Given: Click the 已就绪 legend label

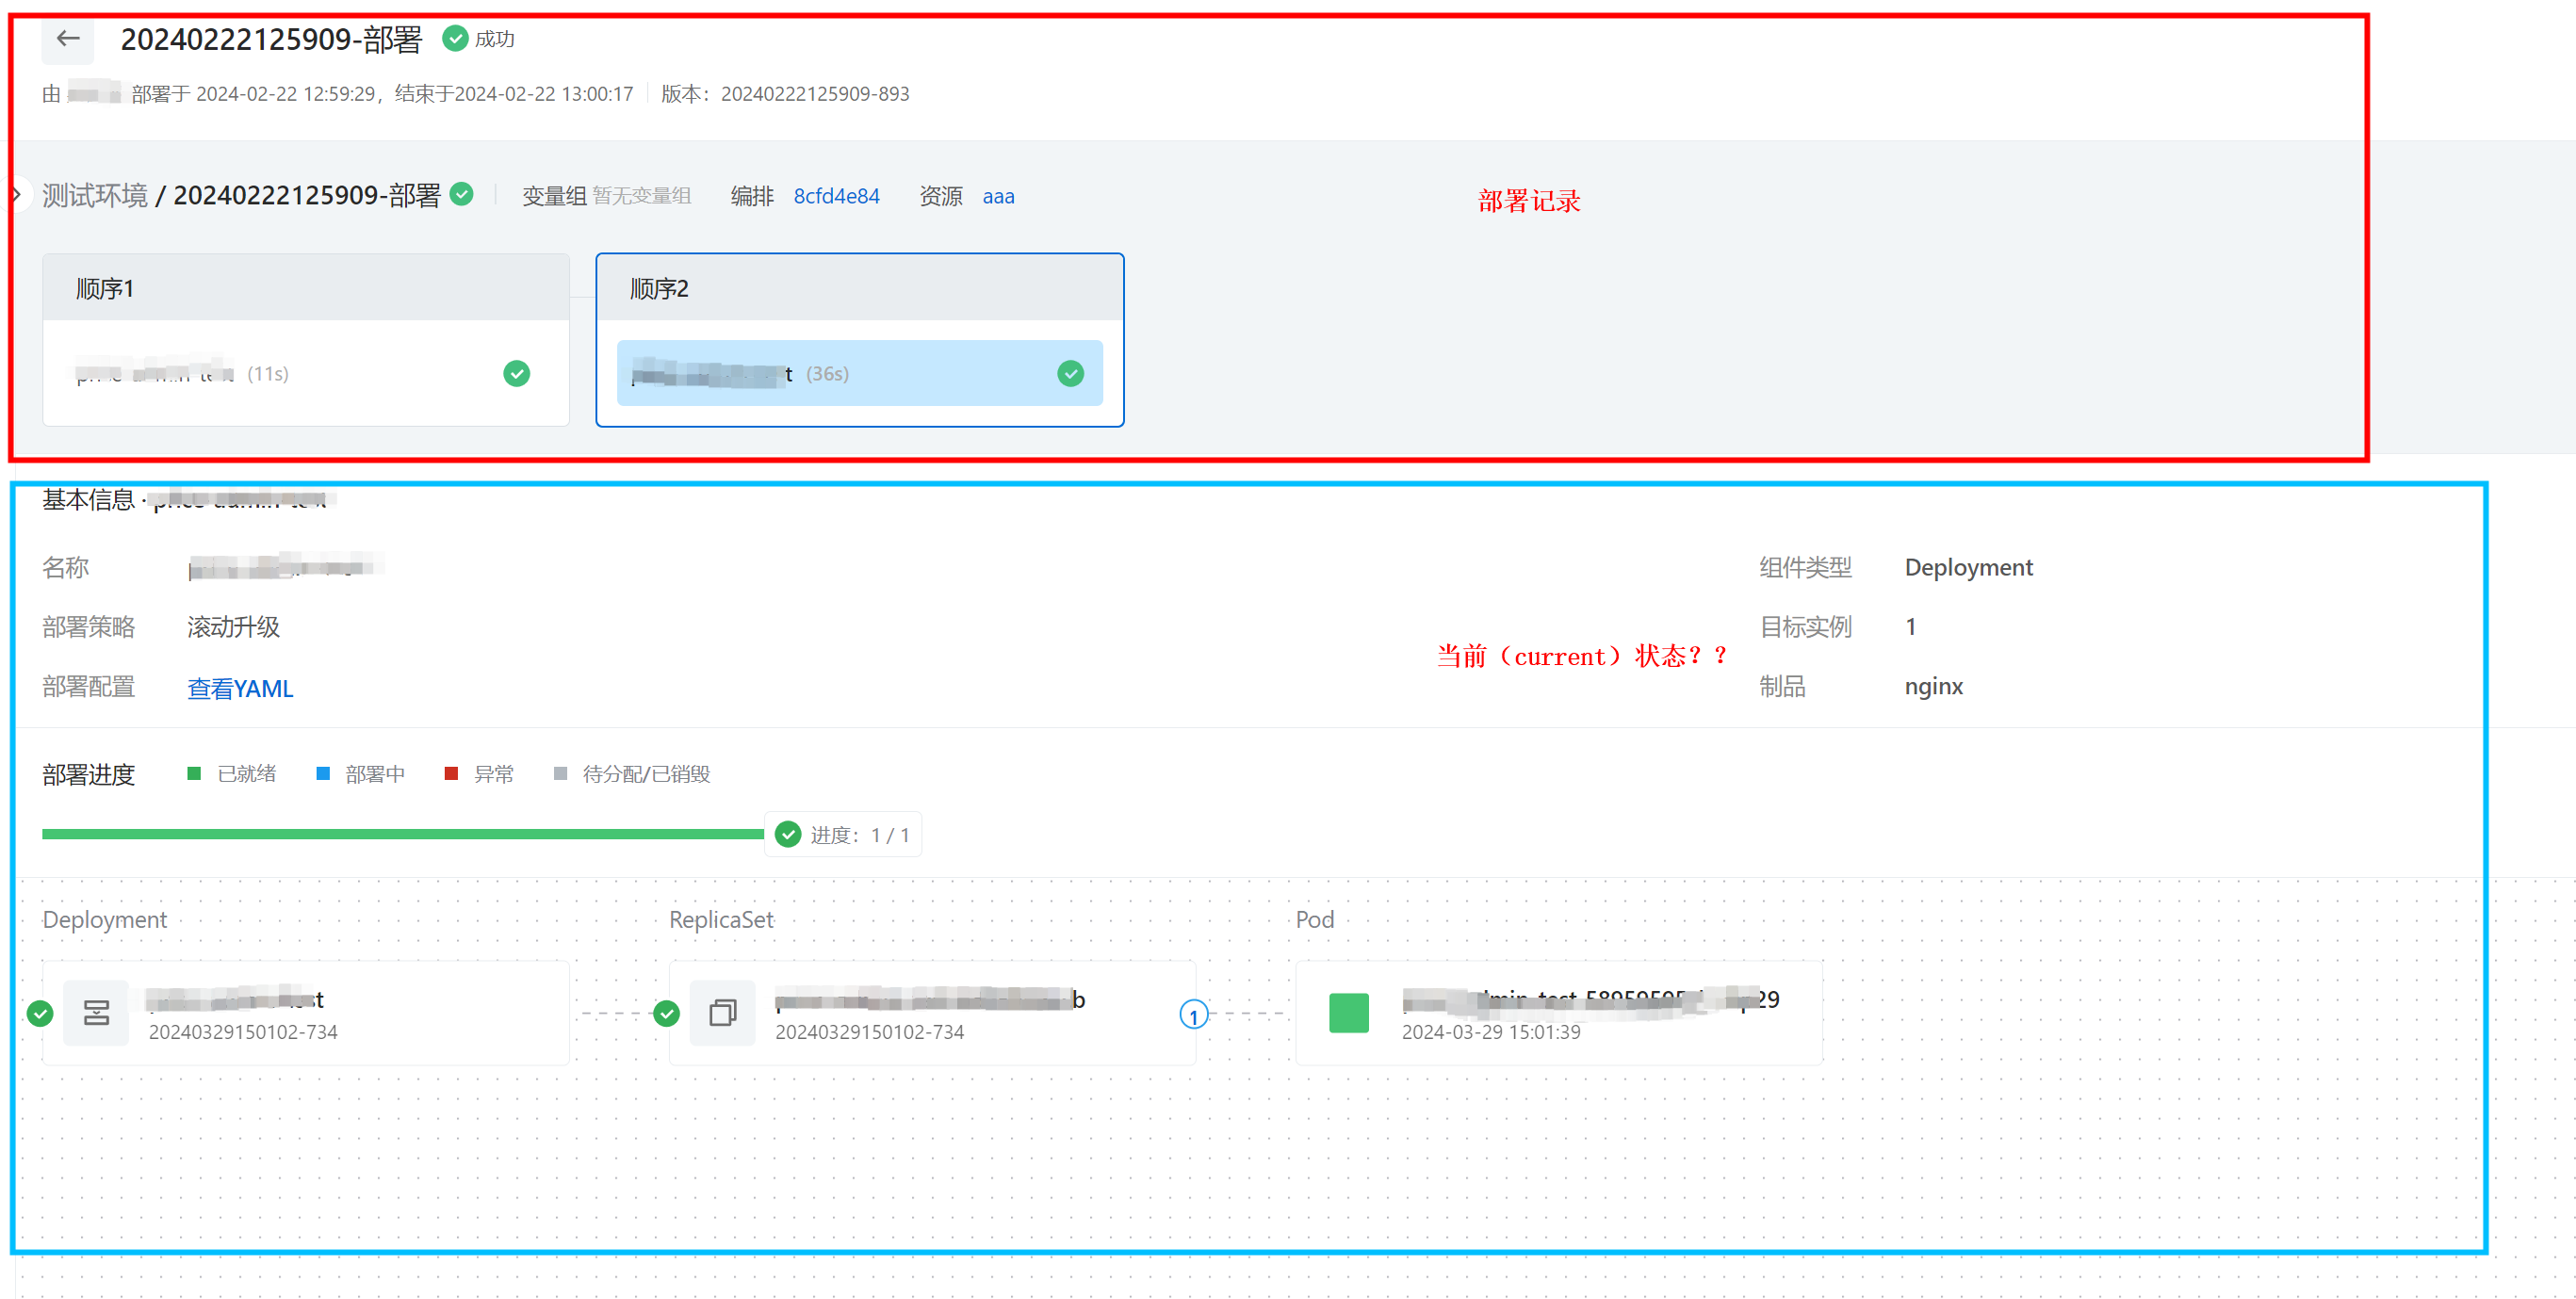Looking at the screenshot, I should point(246,774).
